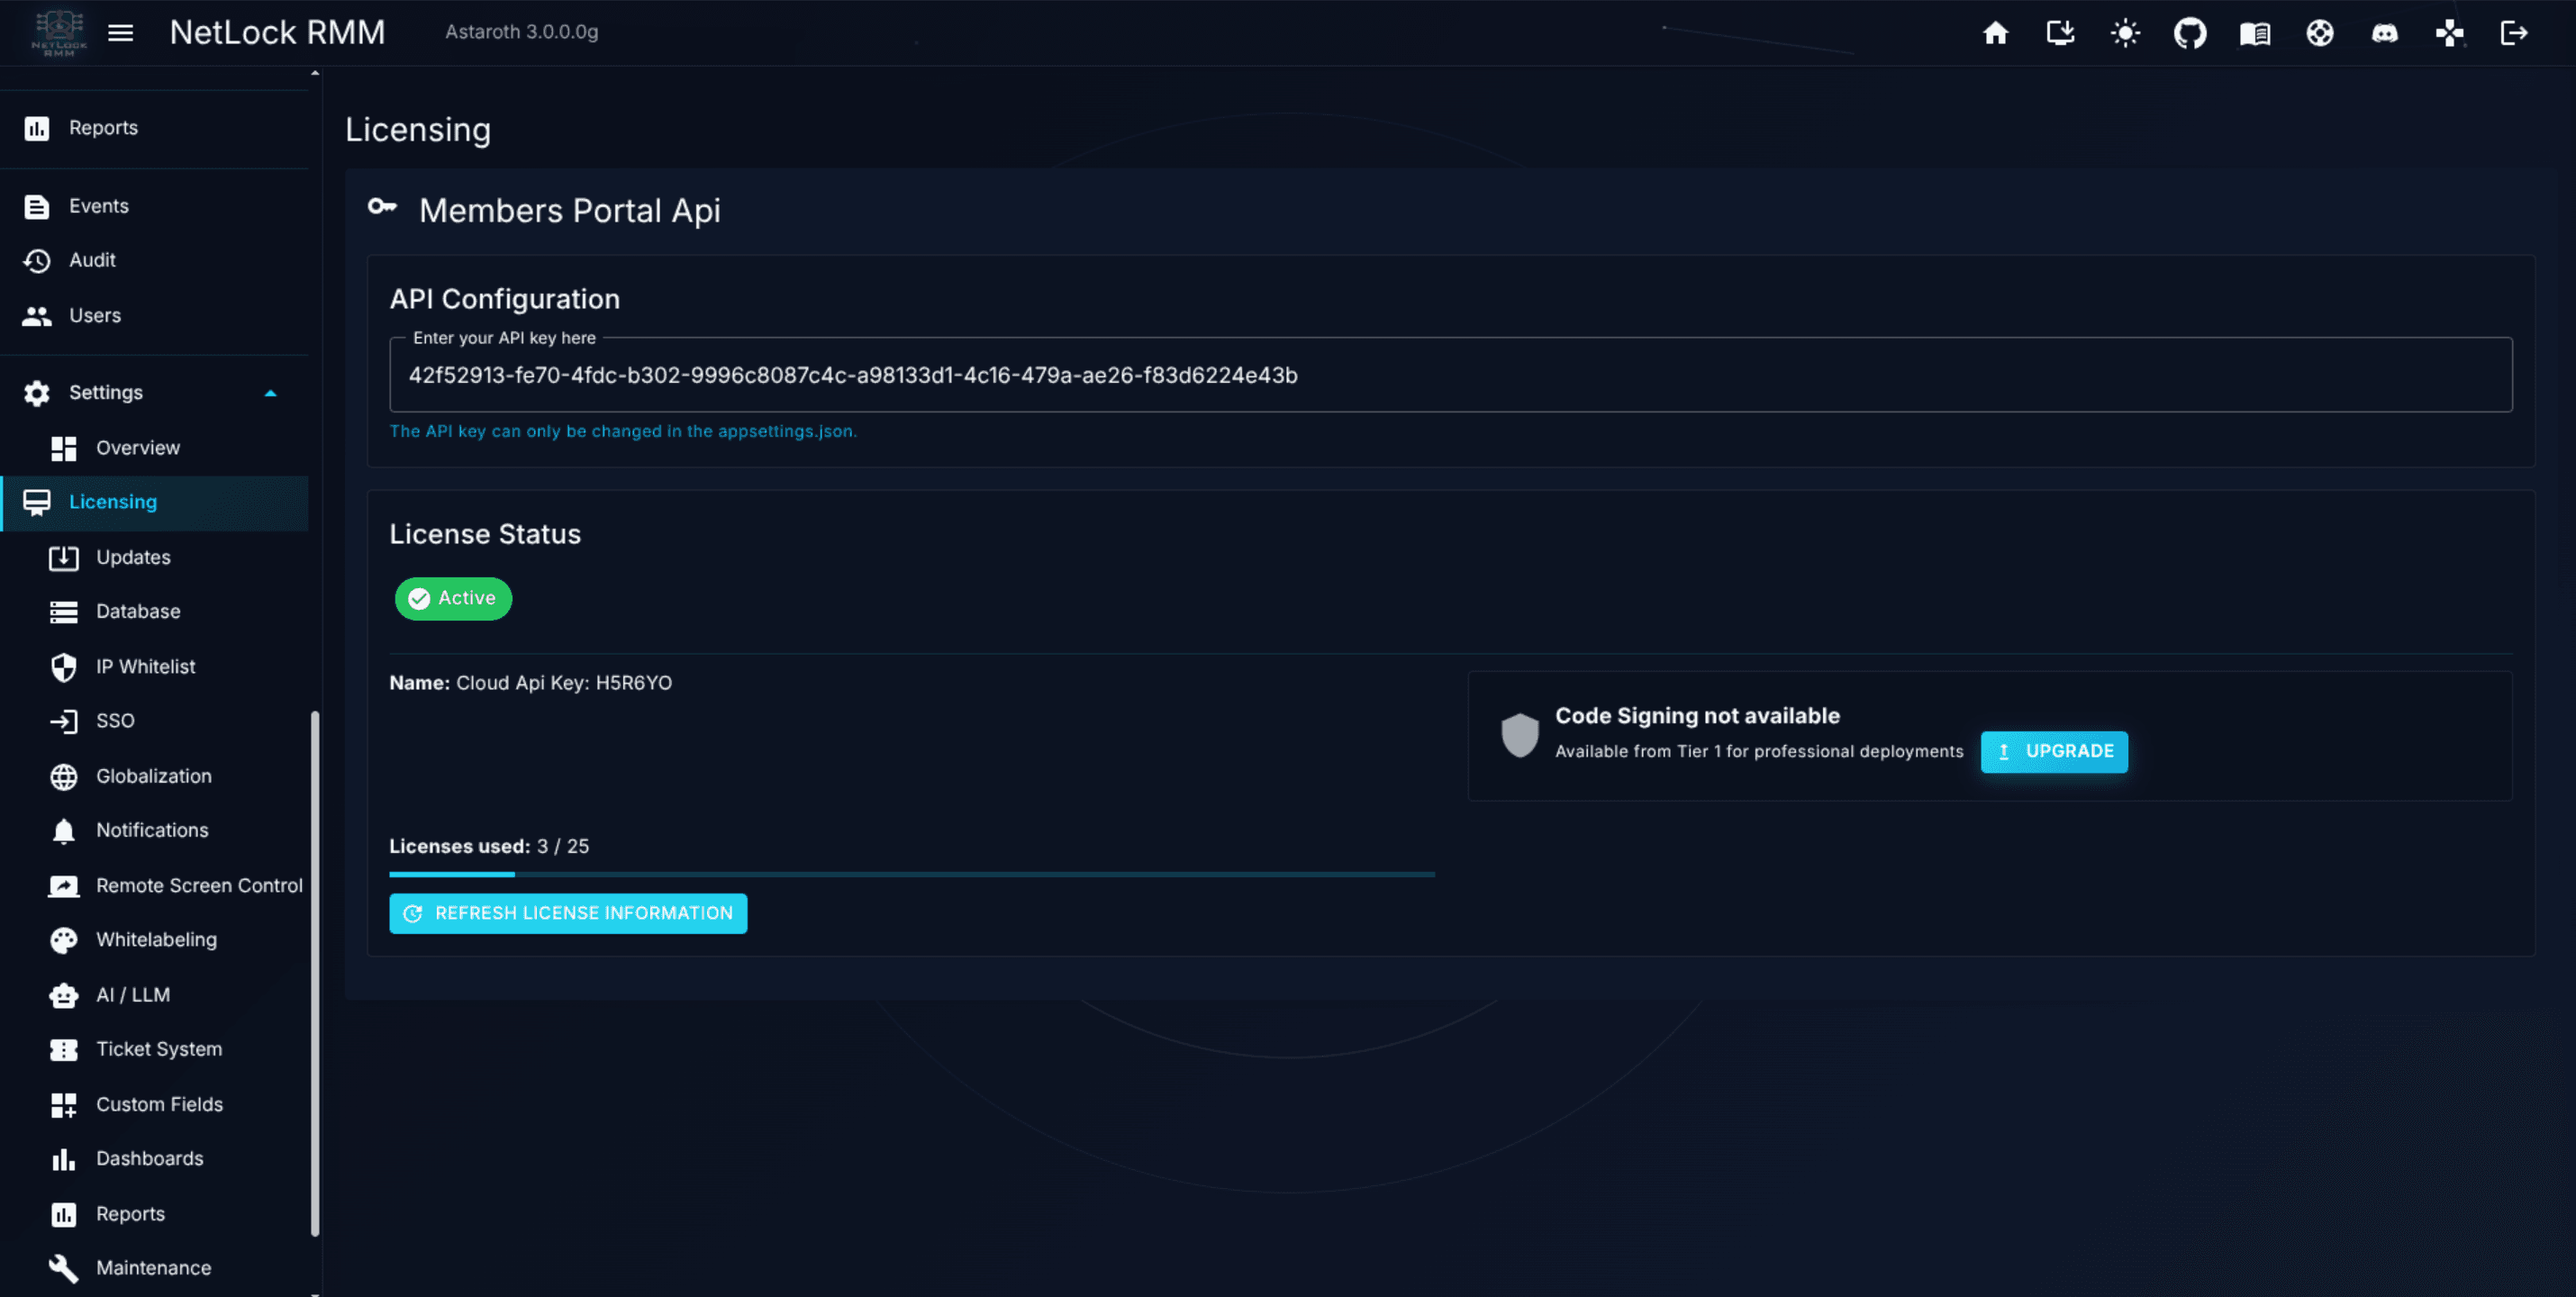Click the NetLock RMM logo

[x=59, y=33]
